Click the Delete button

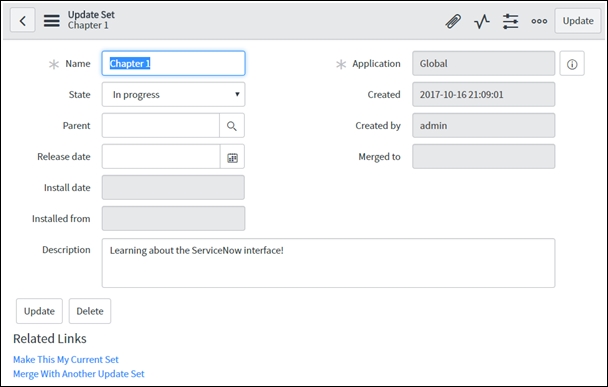90,311
